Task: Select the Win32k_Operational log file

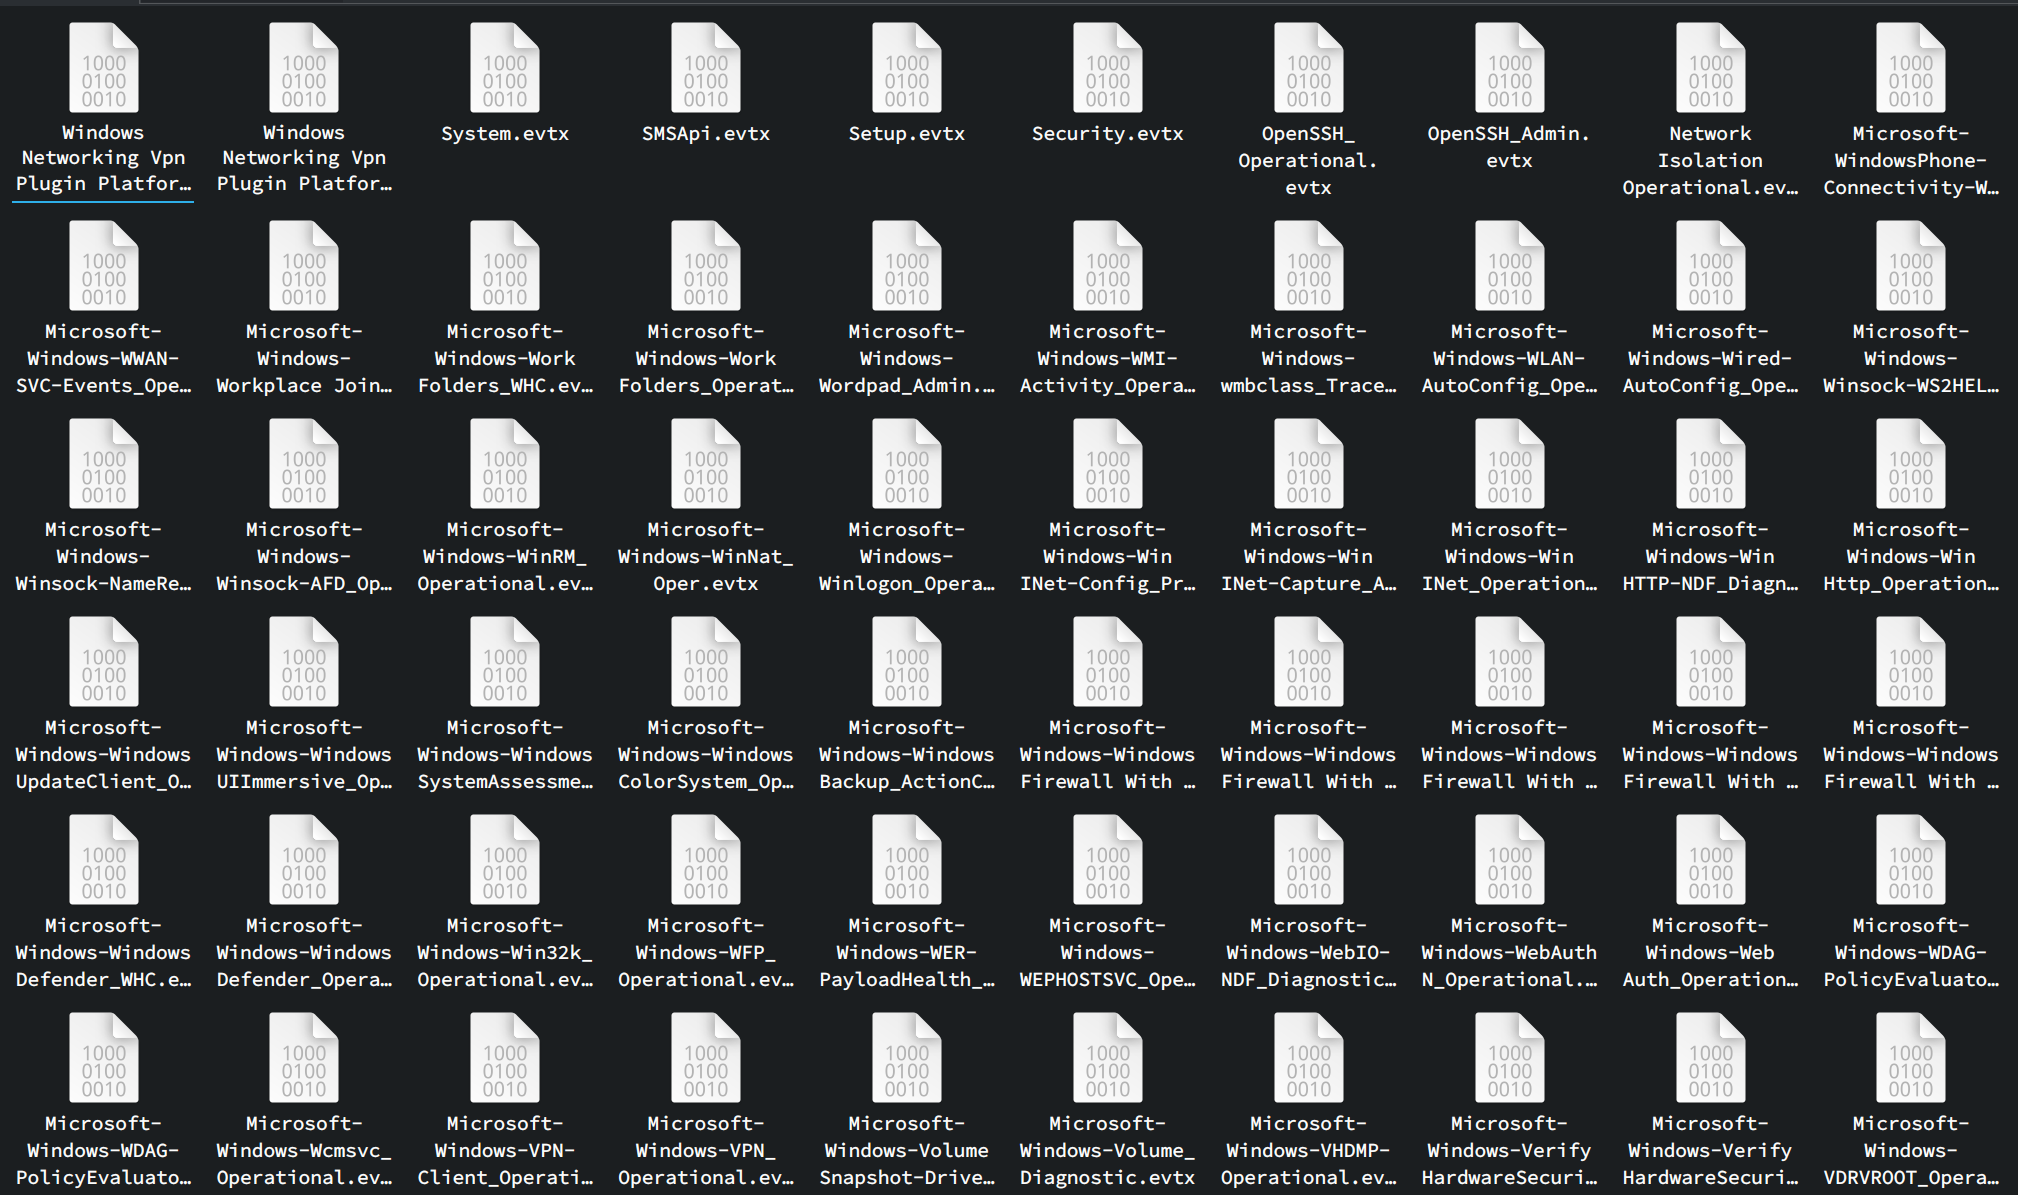Action: click(x=505, y=860)
